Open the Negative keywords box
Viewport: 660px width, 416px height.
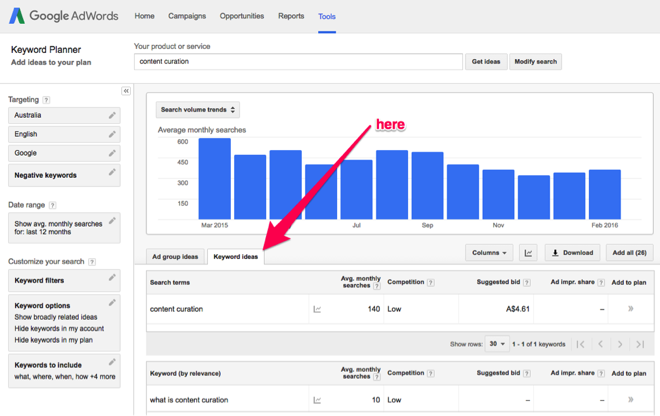click(x=64, y=175)
